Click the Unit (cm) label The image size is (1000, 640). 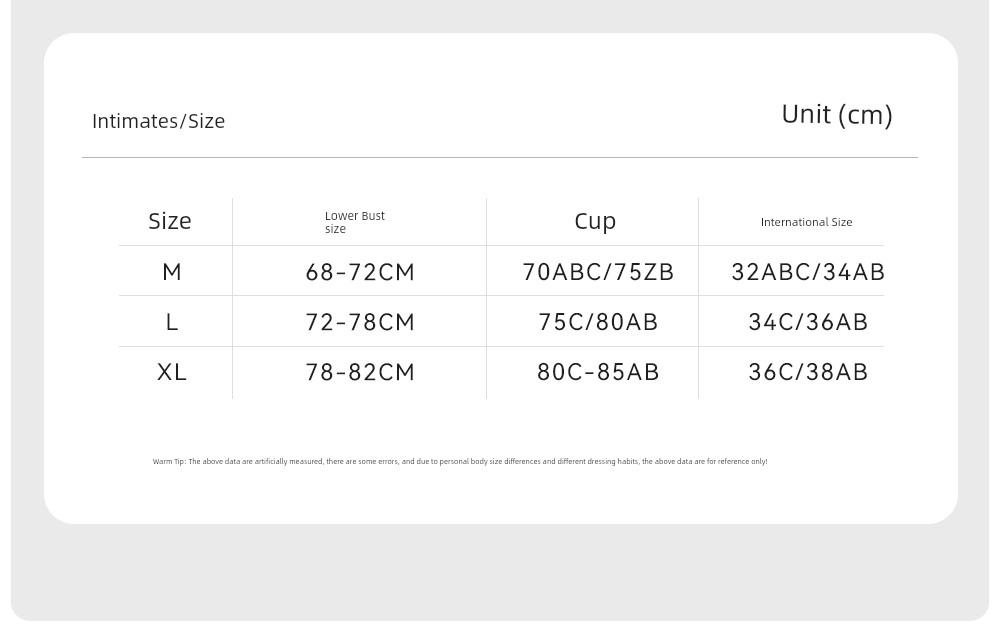[837, 115]
